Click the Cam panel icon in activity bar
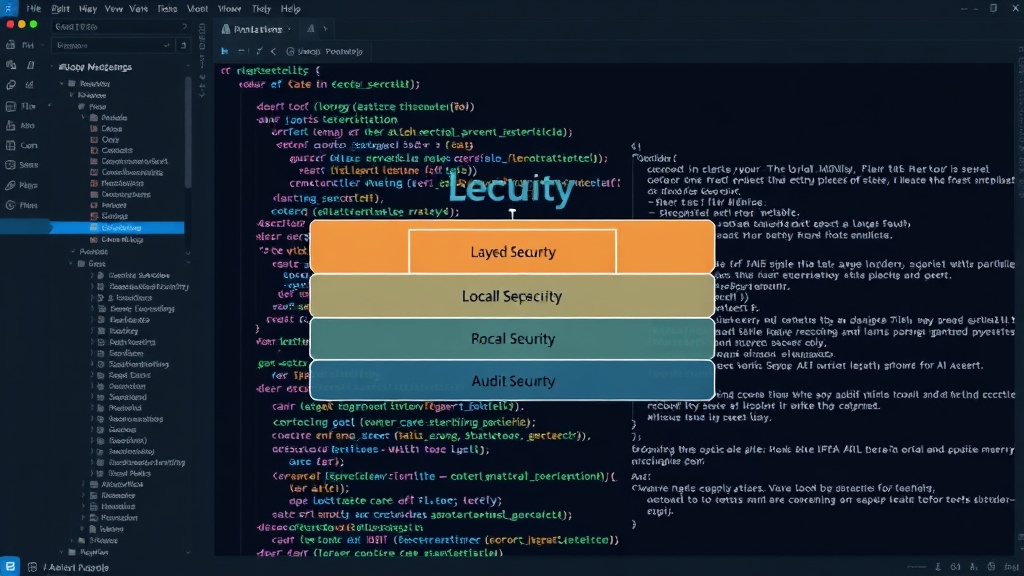Screen dimensions: 1024x576 click(x=11, y=145)
